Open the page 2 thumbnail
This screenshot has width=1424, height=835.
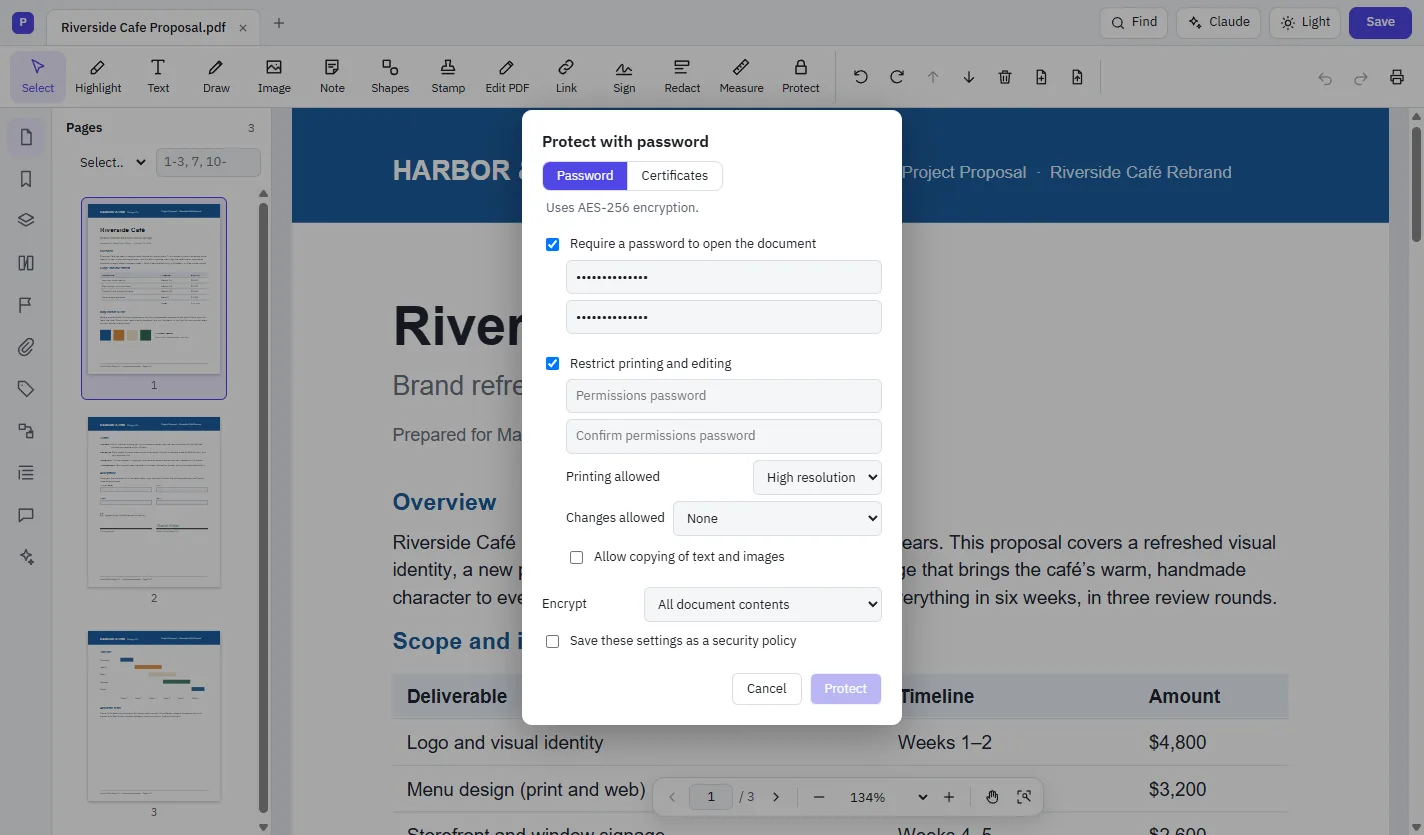pyautogui.click(x=154, y=502)
